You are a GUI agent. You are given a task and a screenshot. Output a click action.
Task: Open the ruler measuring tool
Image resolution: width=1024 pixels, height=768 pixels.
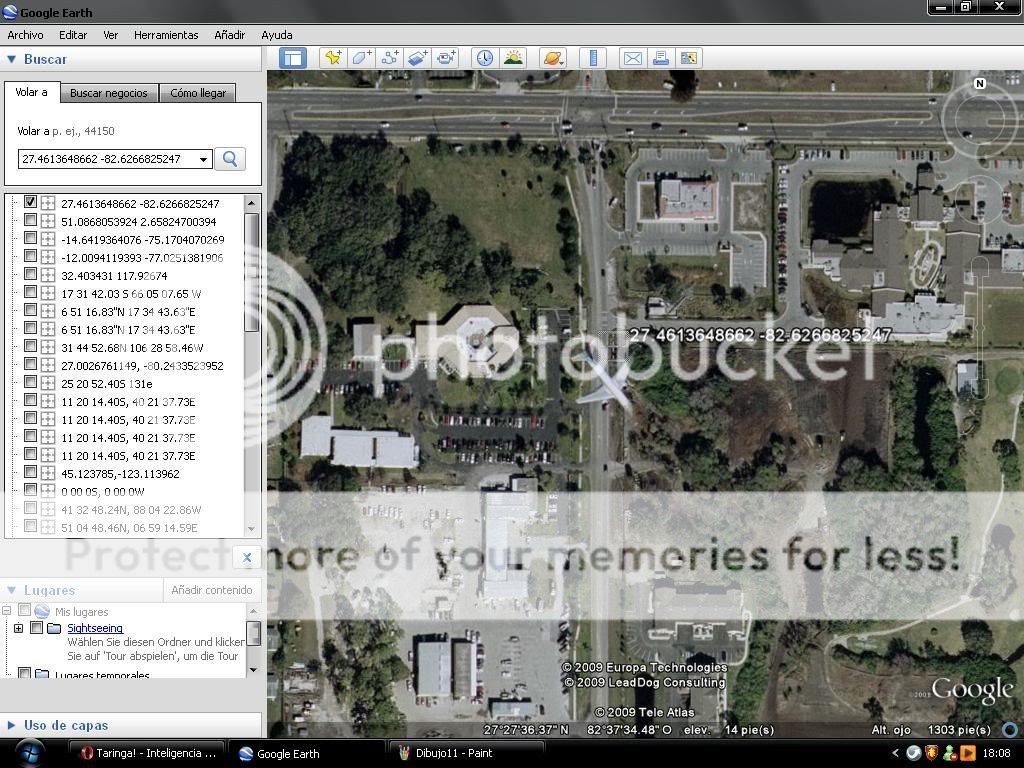[593, 58]
